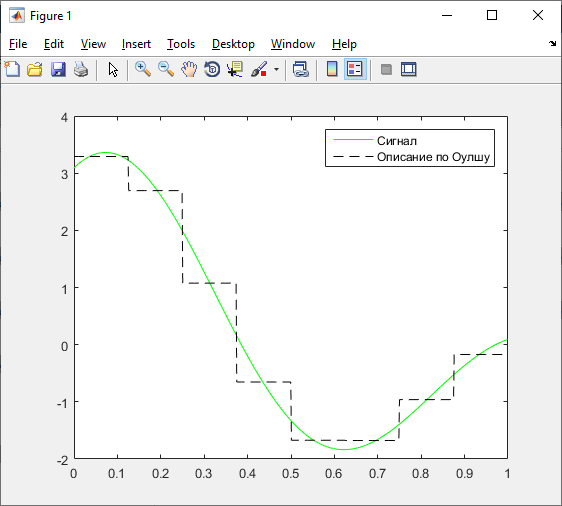Open the View menu
The image size is (562, 506).
click(93, 44)
